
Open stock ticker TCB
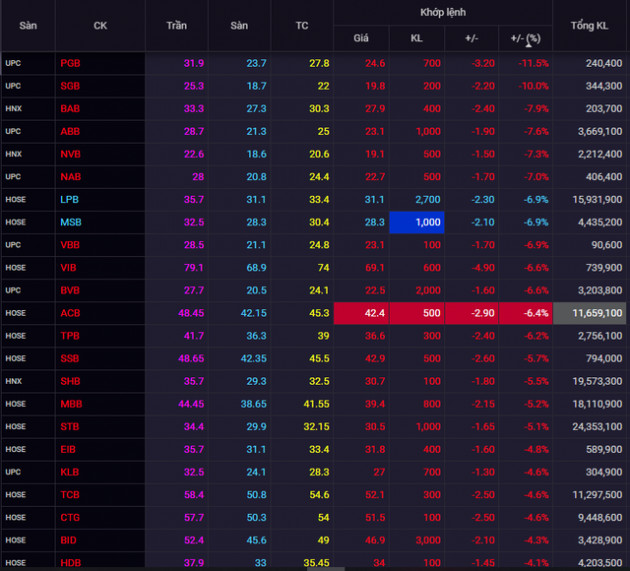pos(70,495)
